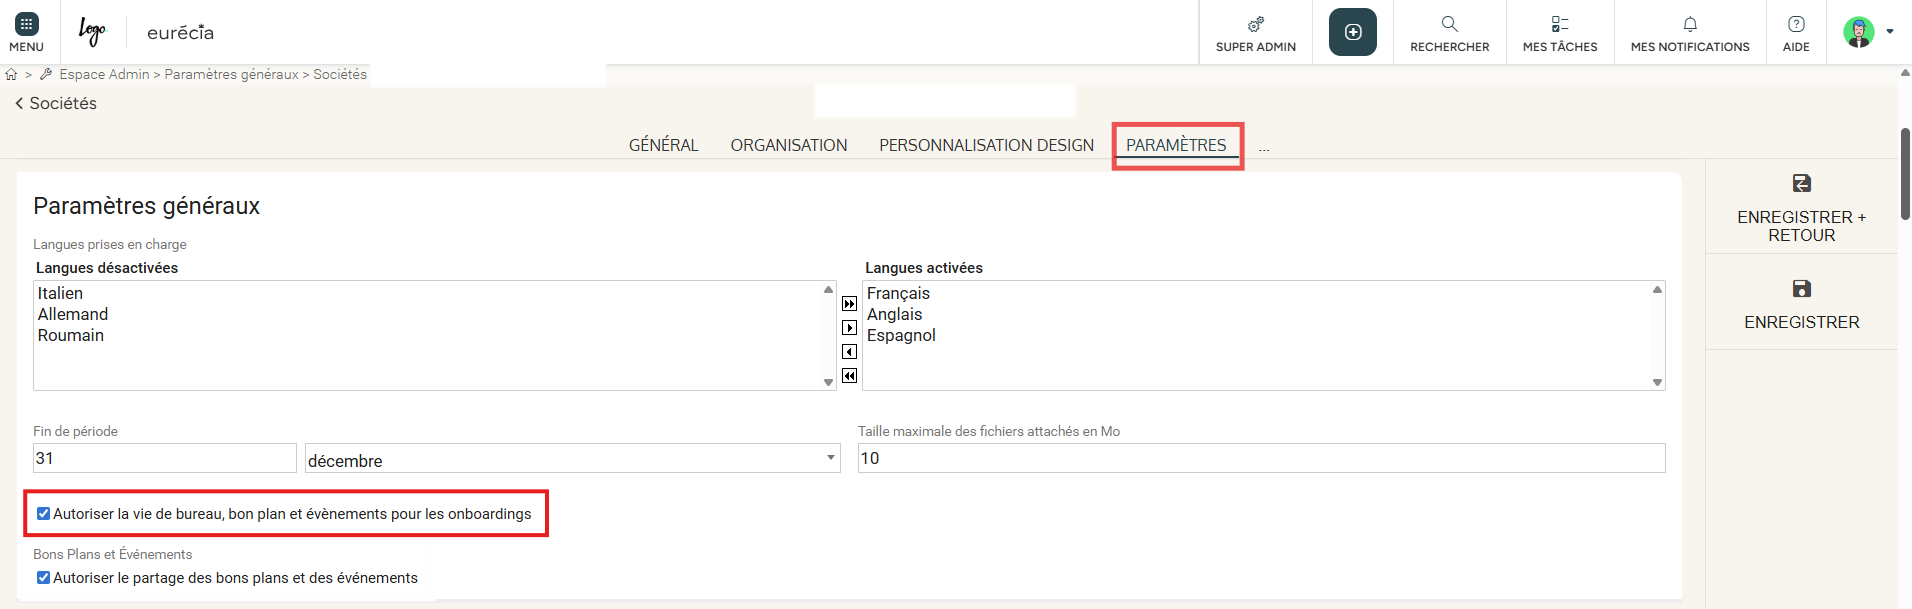The image size is (1912, 609).
Task: Open Mes Tâches task list icon
Action: 1559,24
